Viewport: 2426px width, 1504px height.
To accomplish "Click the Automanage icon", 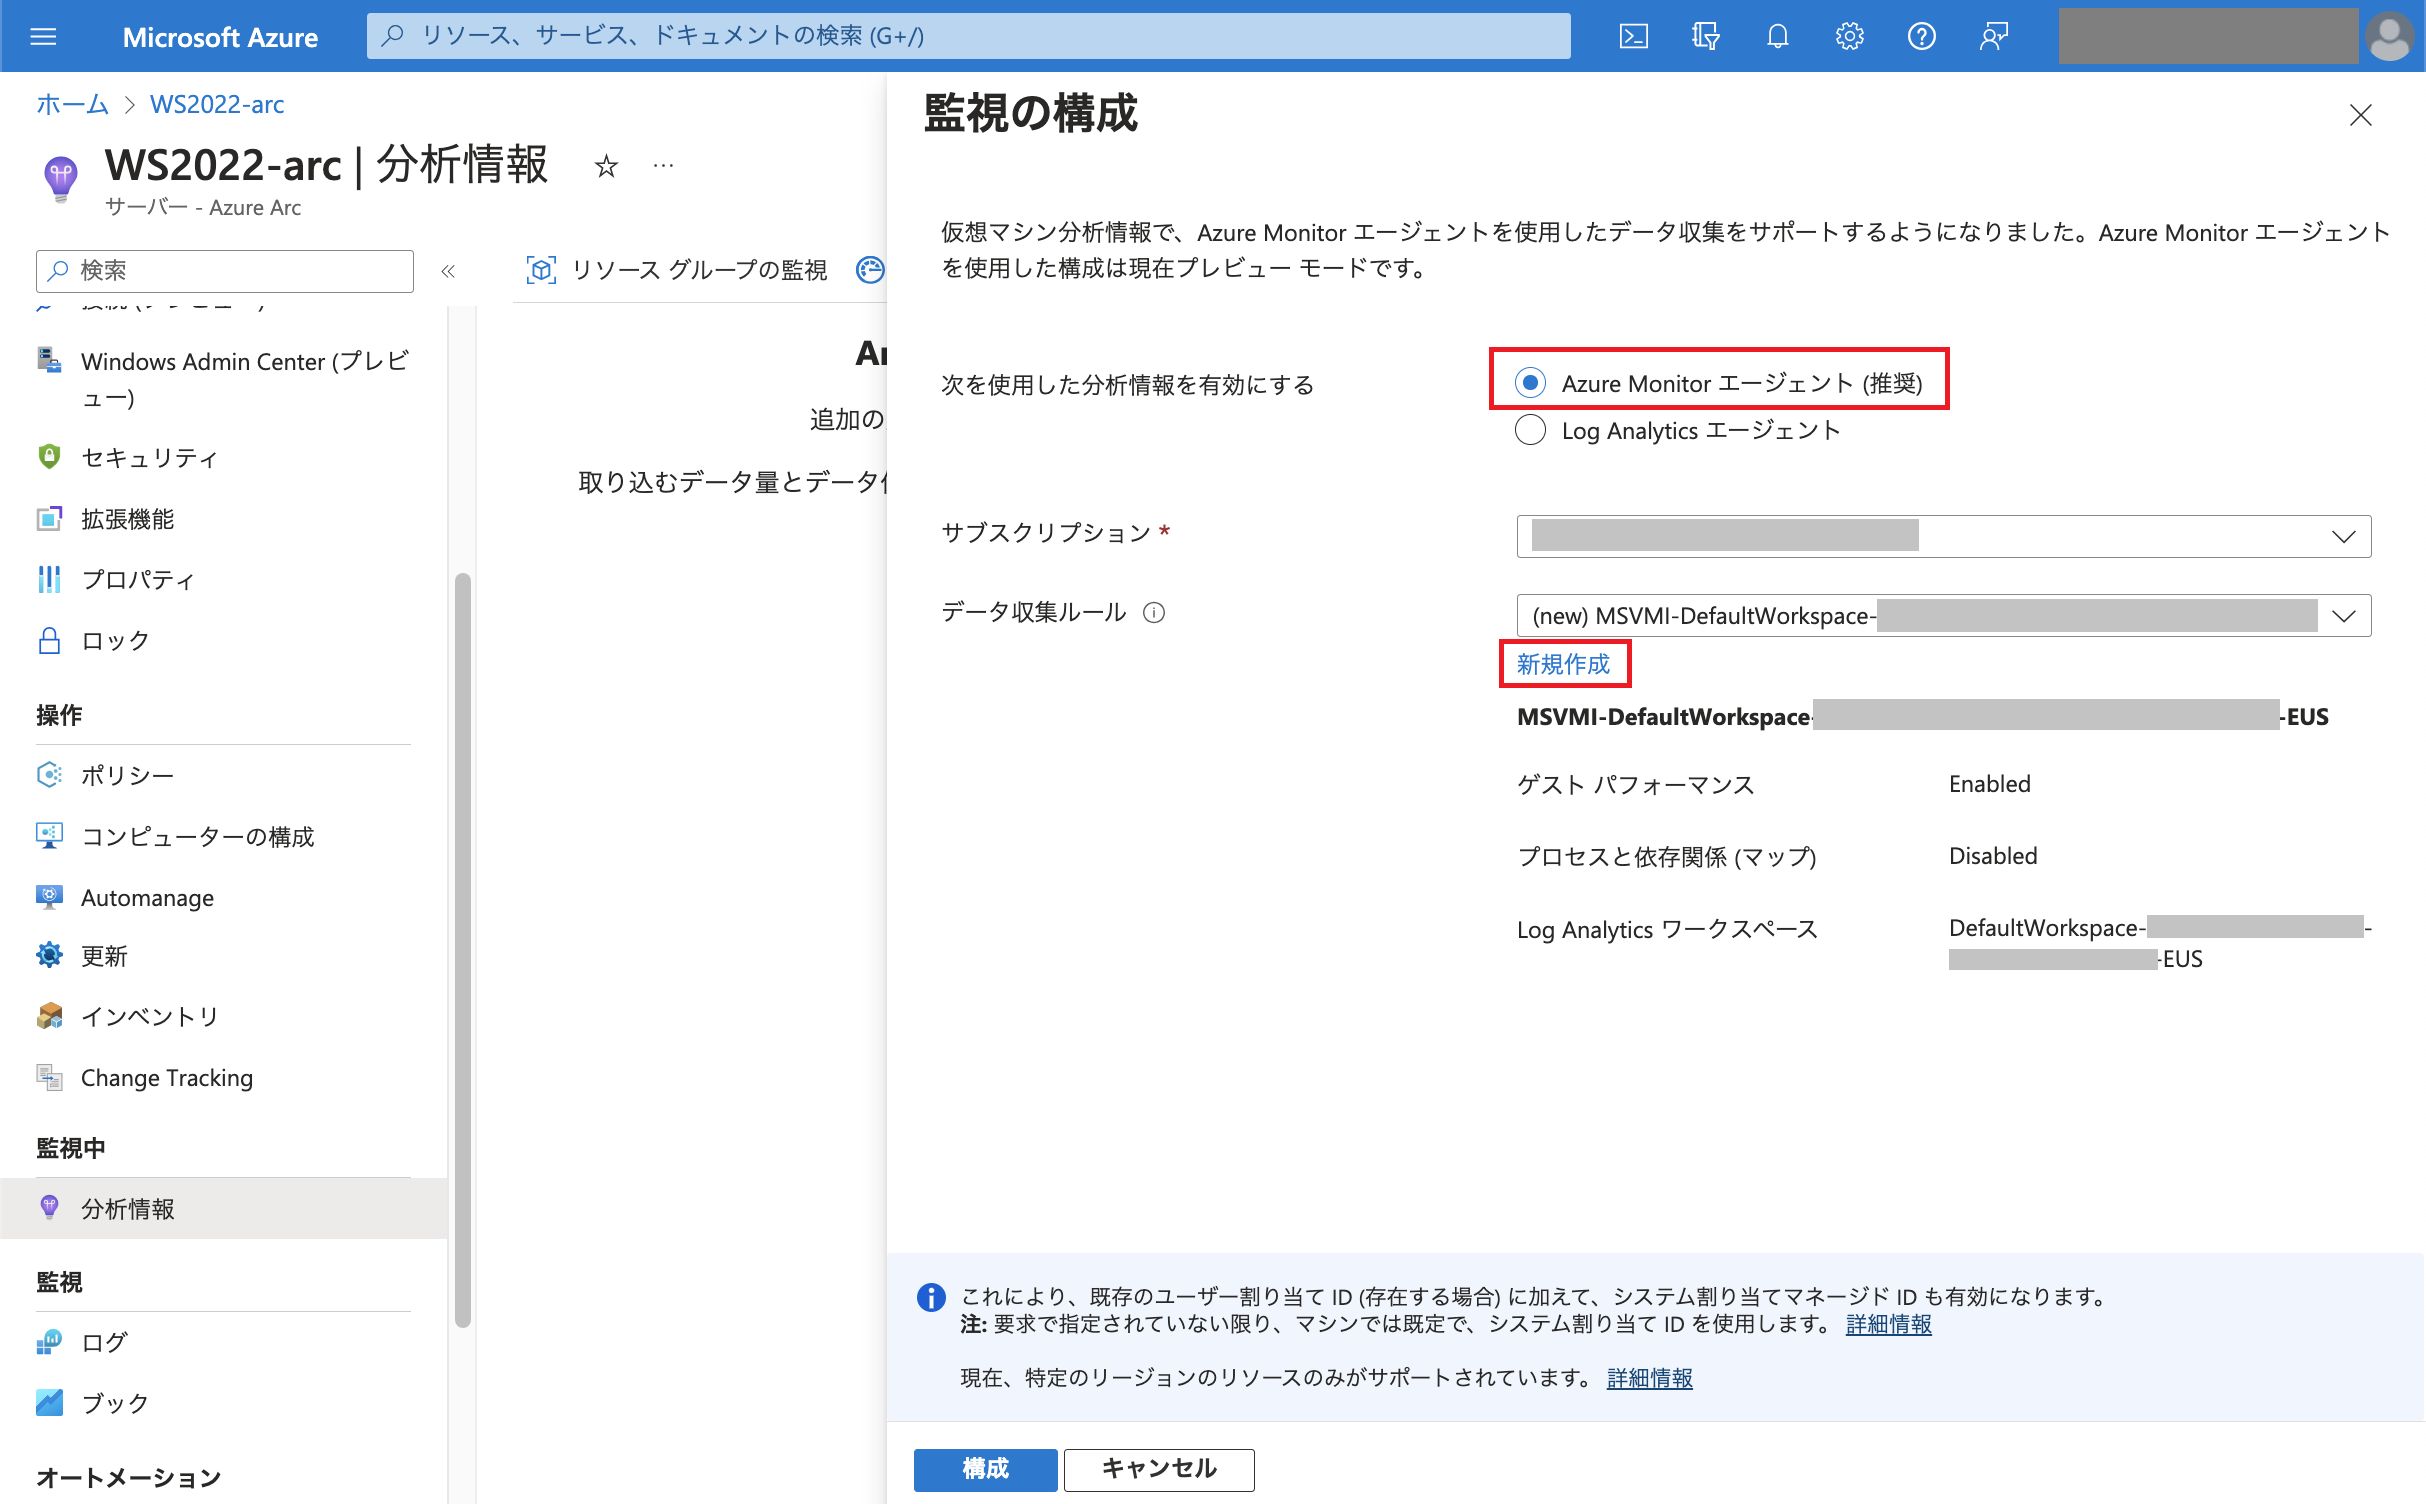I will 49,897.
